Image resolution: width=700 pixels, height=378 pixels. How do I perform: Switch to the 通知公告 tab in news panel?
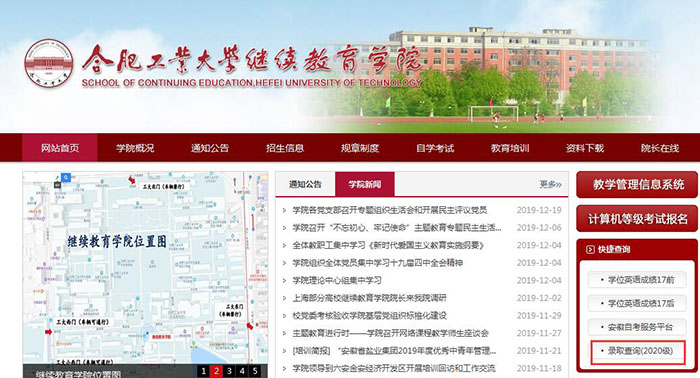[305, 184]
